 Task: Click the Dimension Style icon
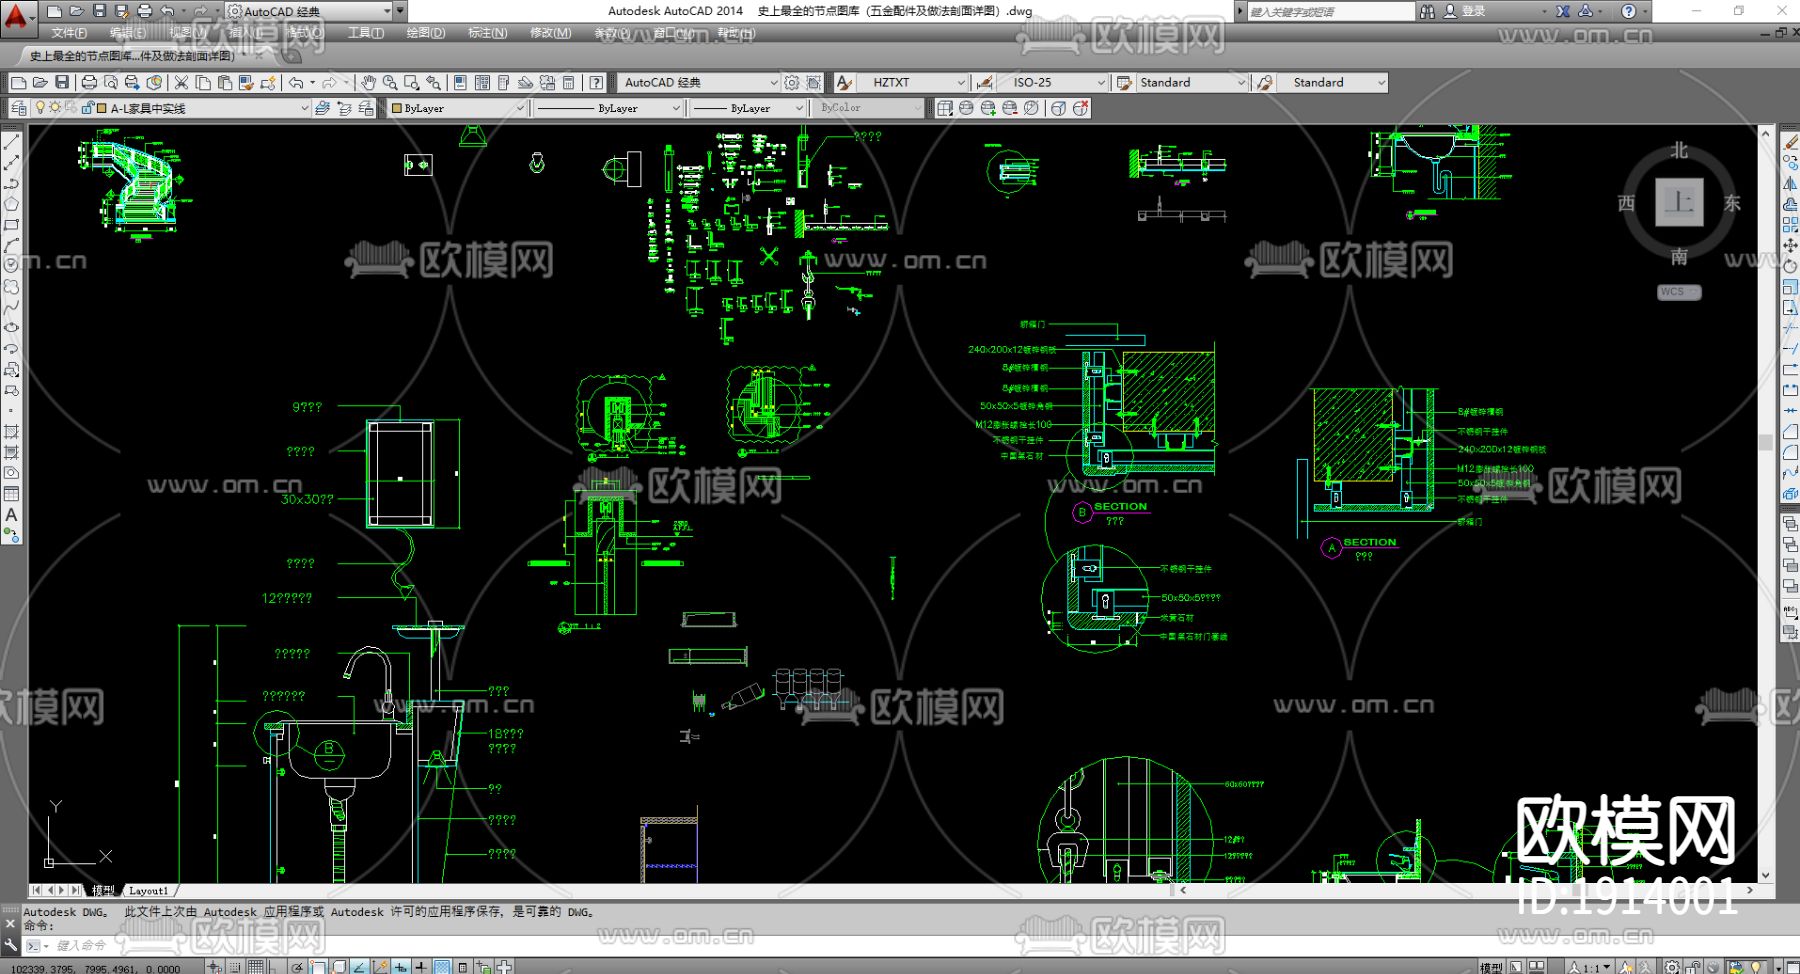coord(985,82)
